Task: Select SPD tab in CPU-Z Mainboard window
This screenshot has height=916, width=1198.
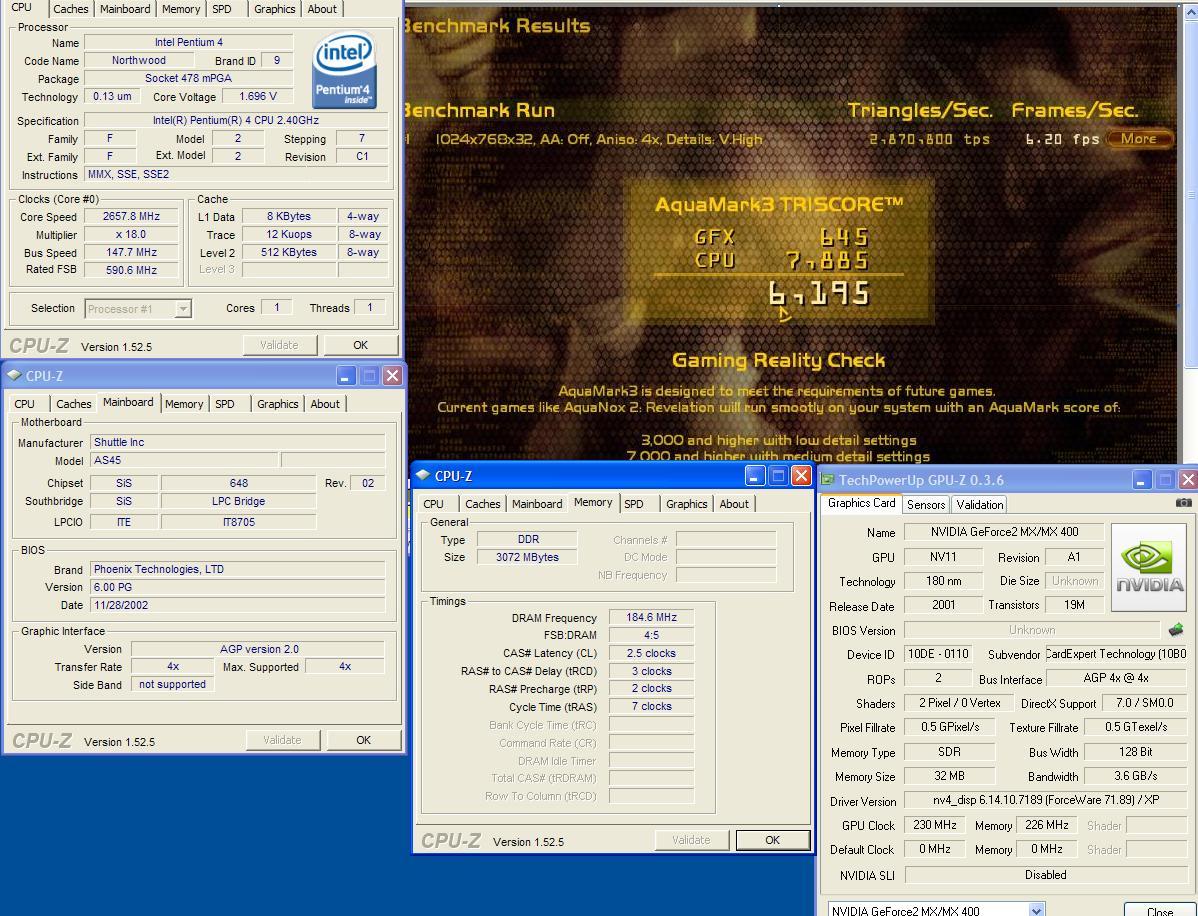Action: [225, 403]
